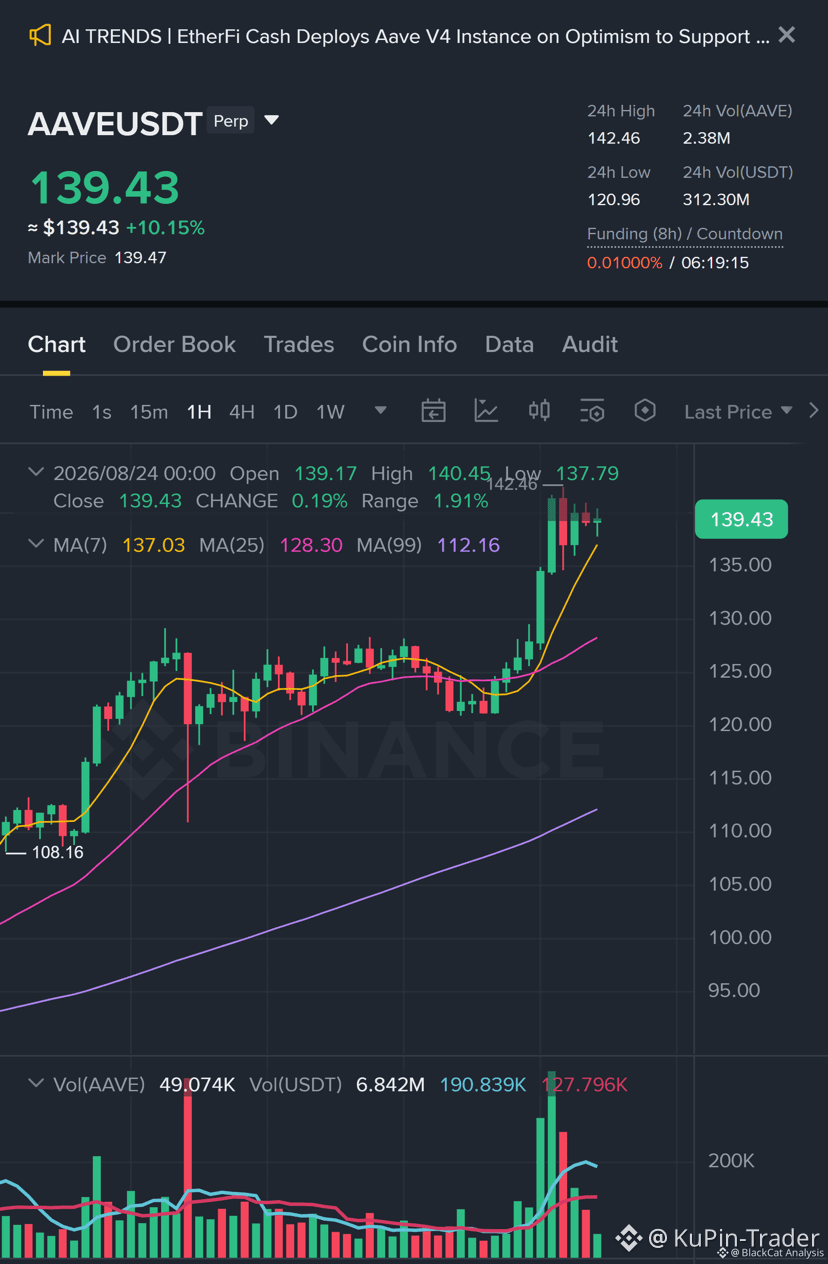Tap the 24h Vol(USDT) value 312.30M

click(x=716, y=199)
